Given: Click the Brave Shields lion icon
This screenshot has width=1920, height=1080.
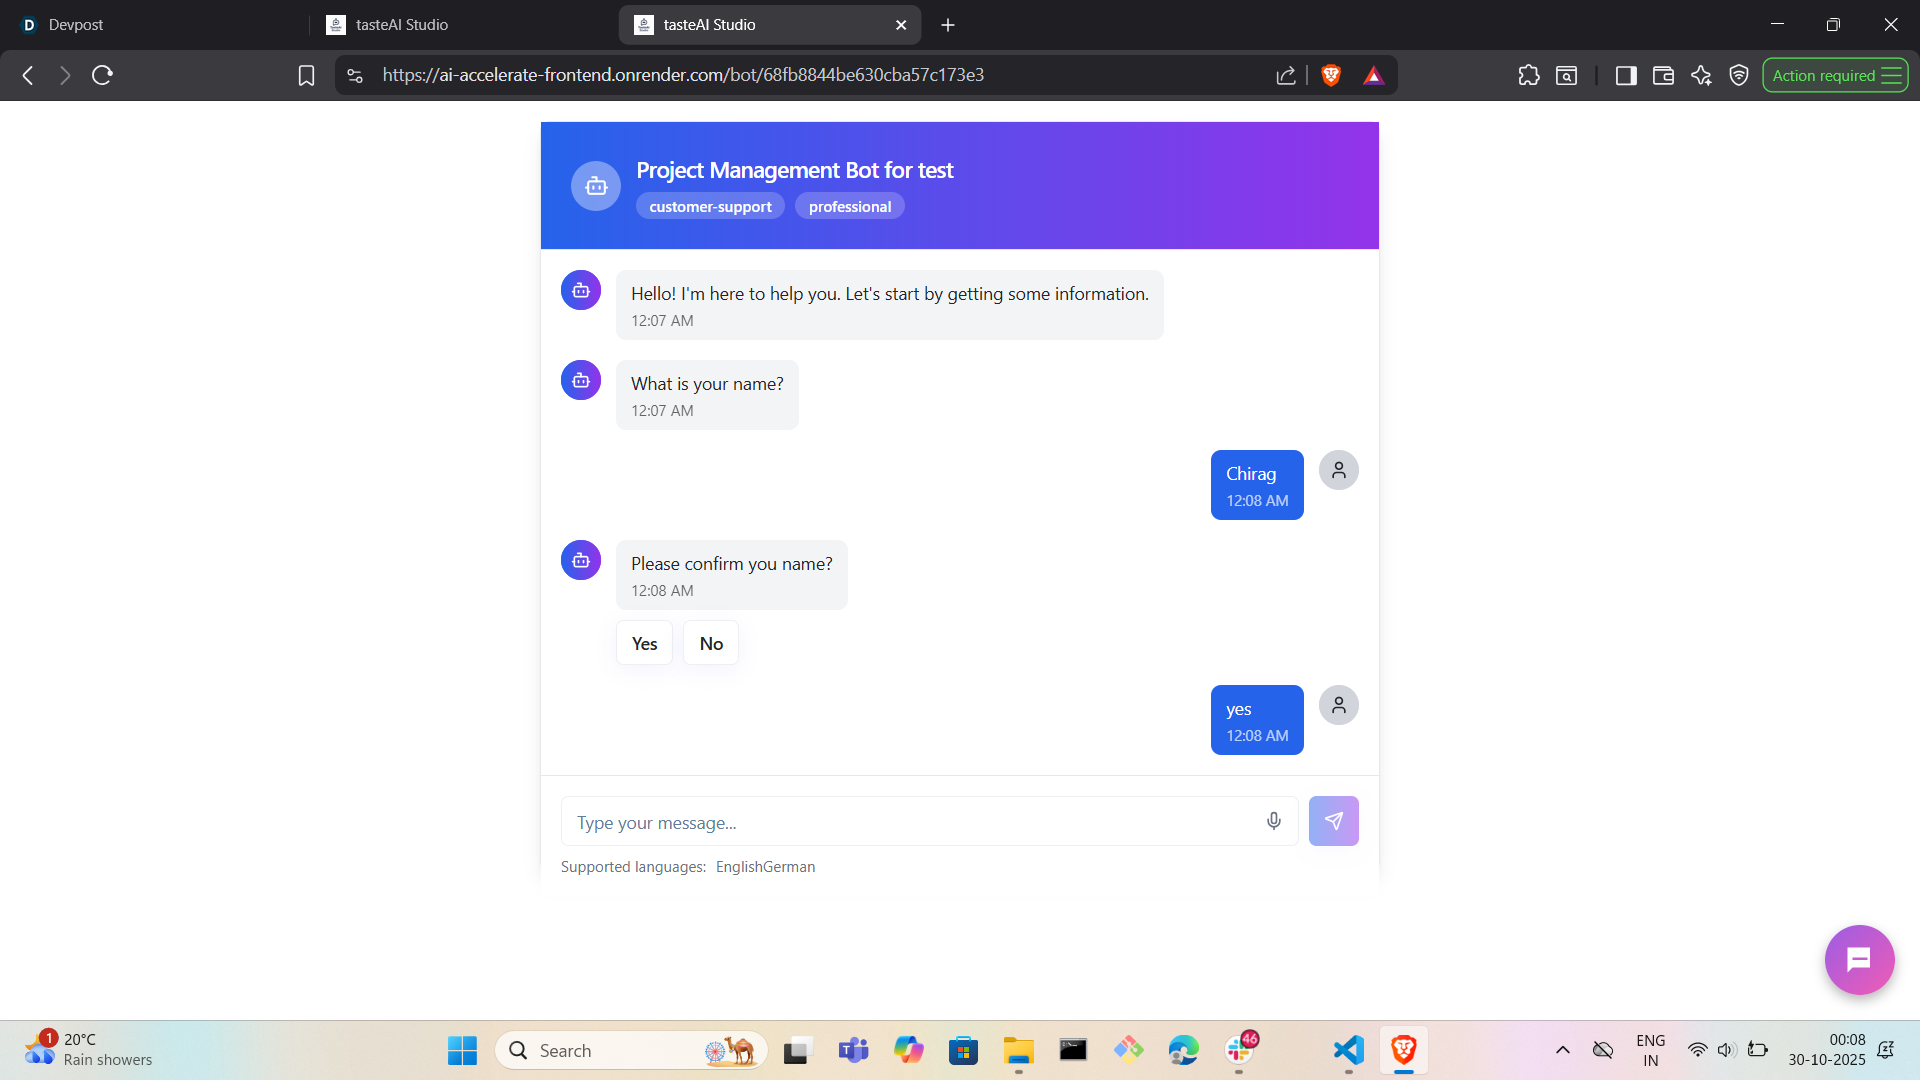Looking at the screenshot, I should click(1331, 75).
